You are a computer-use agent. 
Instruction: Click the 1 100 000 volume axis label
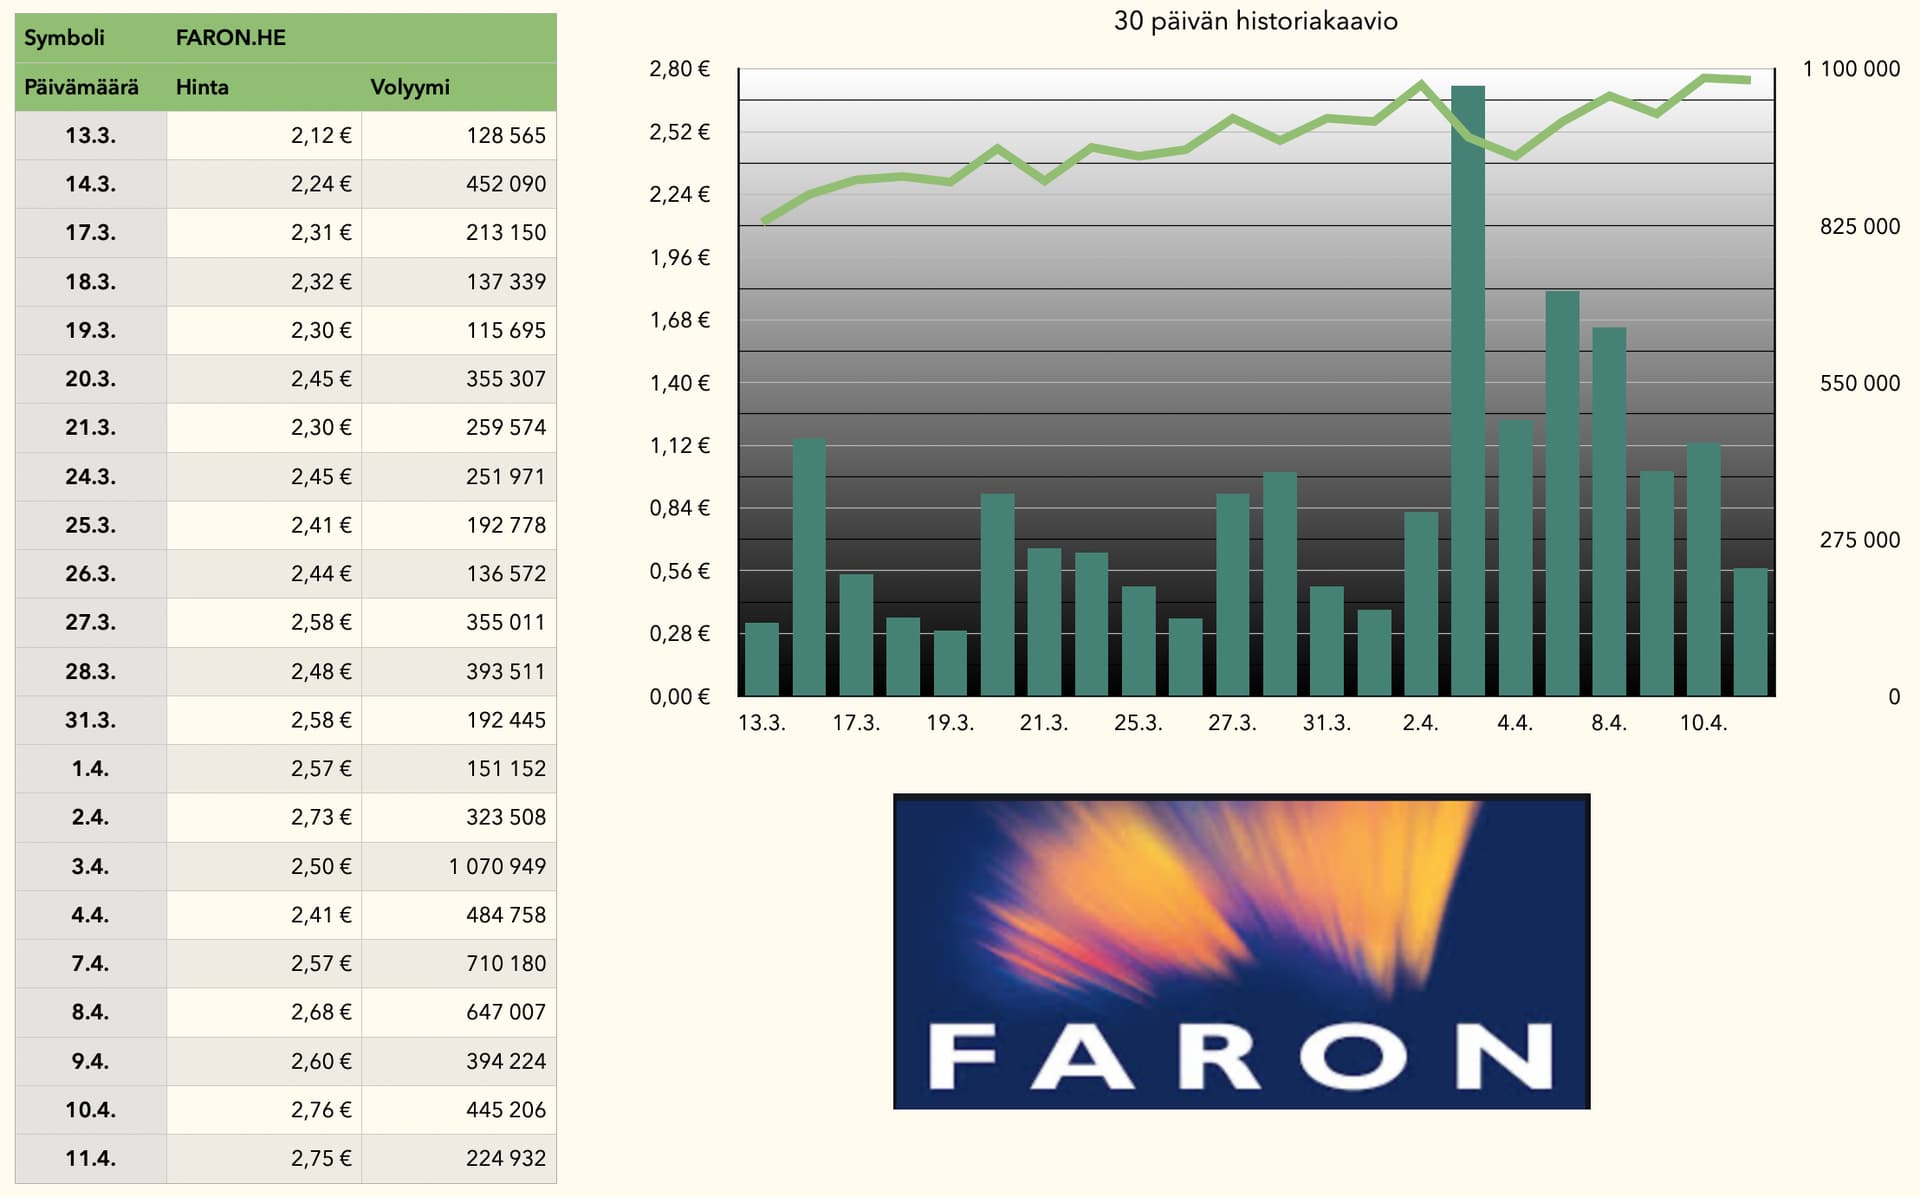1850,69
